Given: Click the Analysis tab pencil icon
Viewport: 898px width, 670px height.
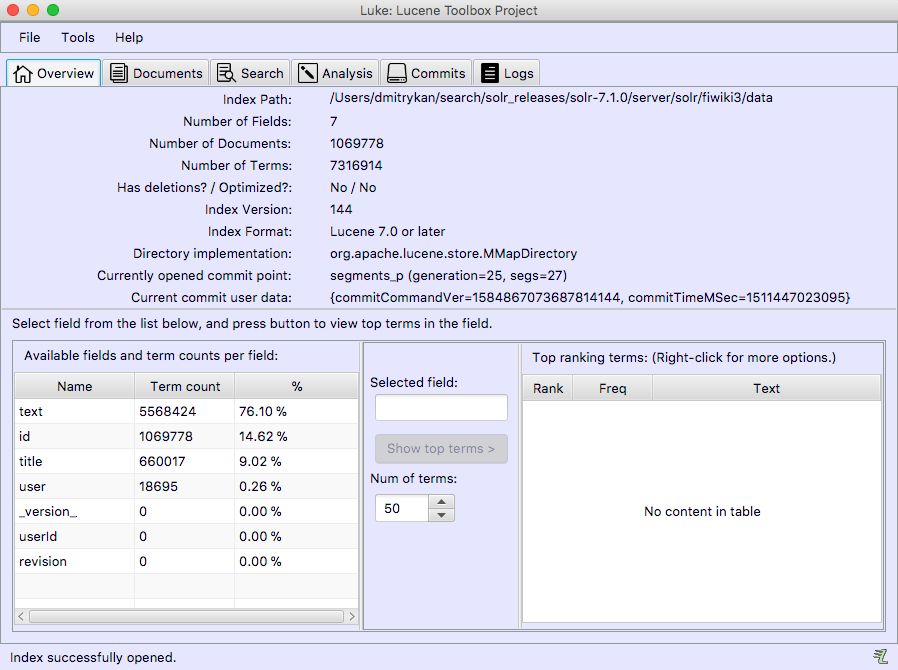Looking at the screenshot, I should (x=308, y=73).
